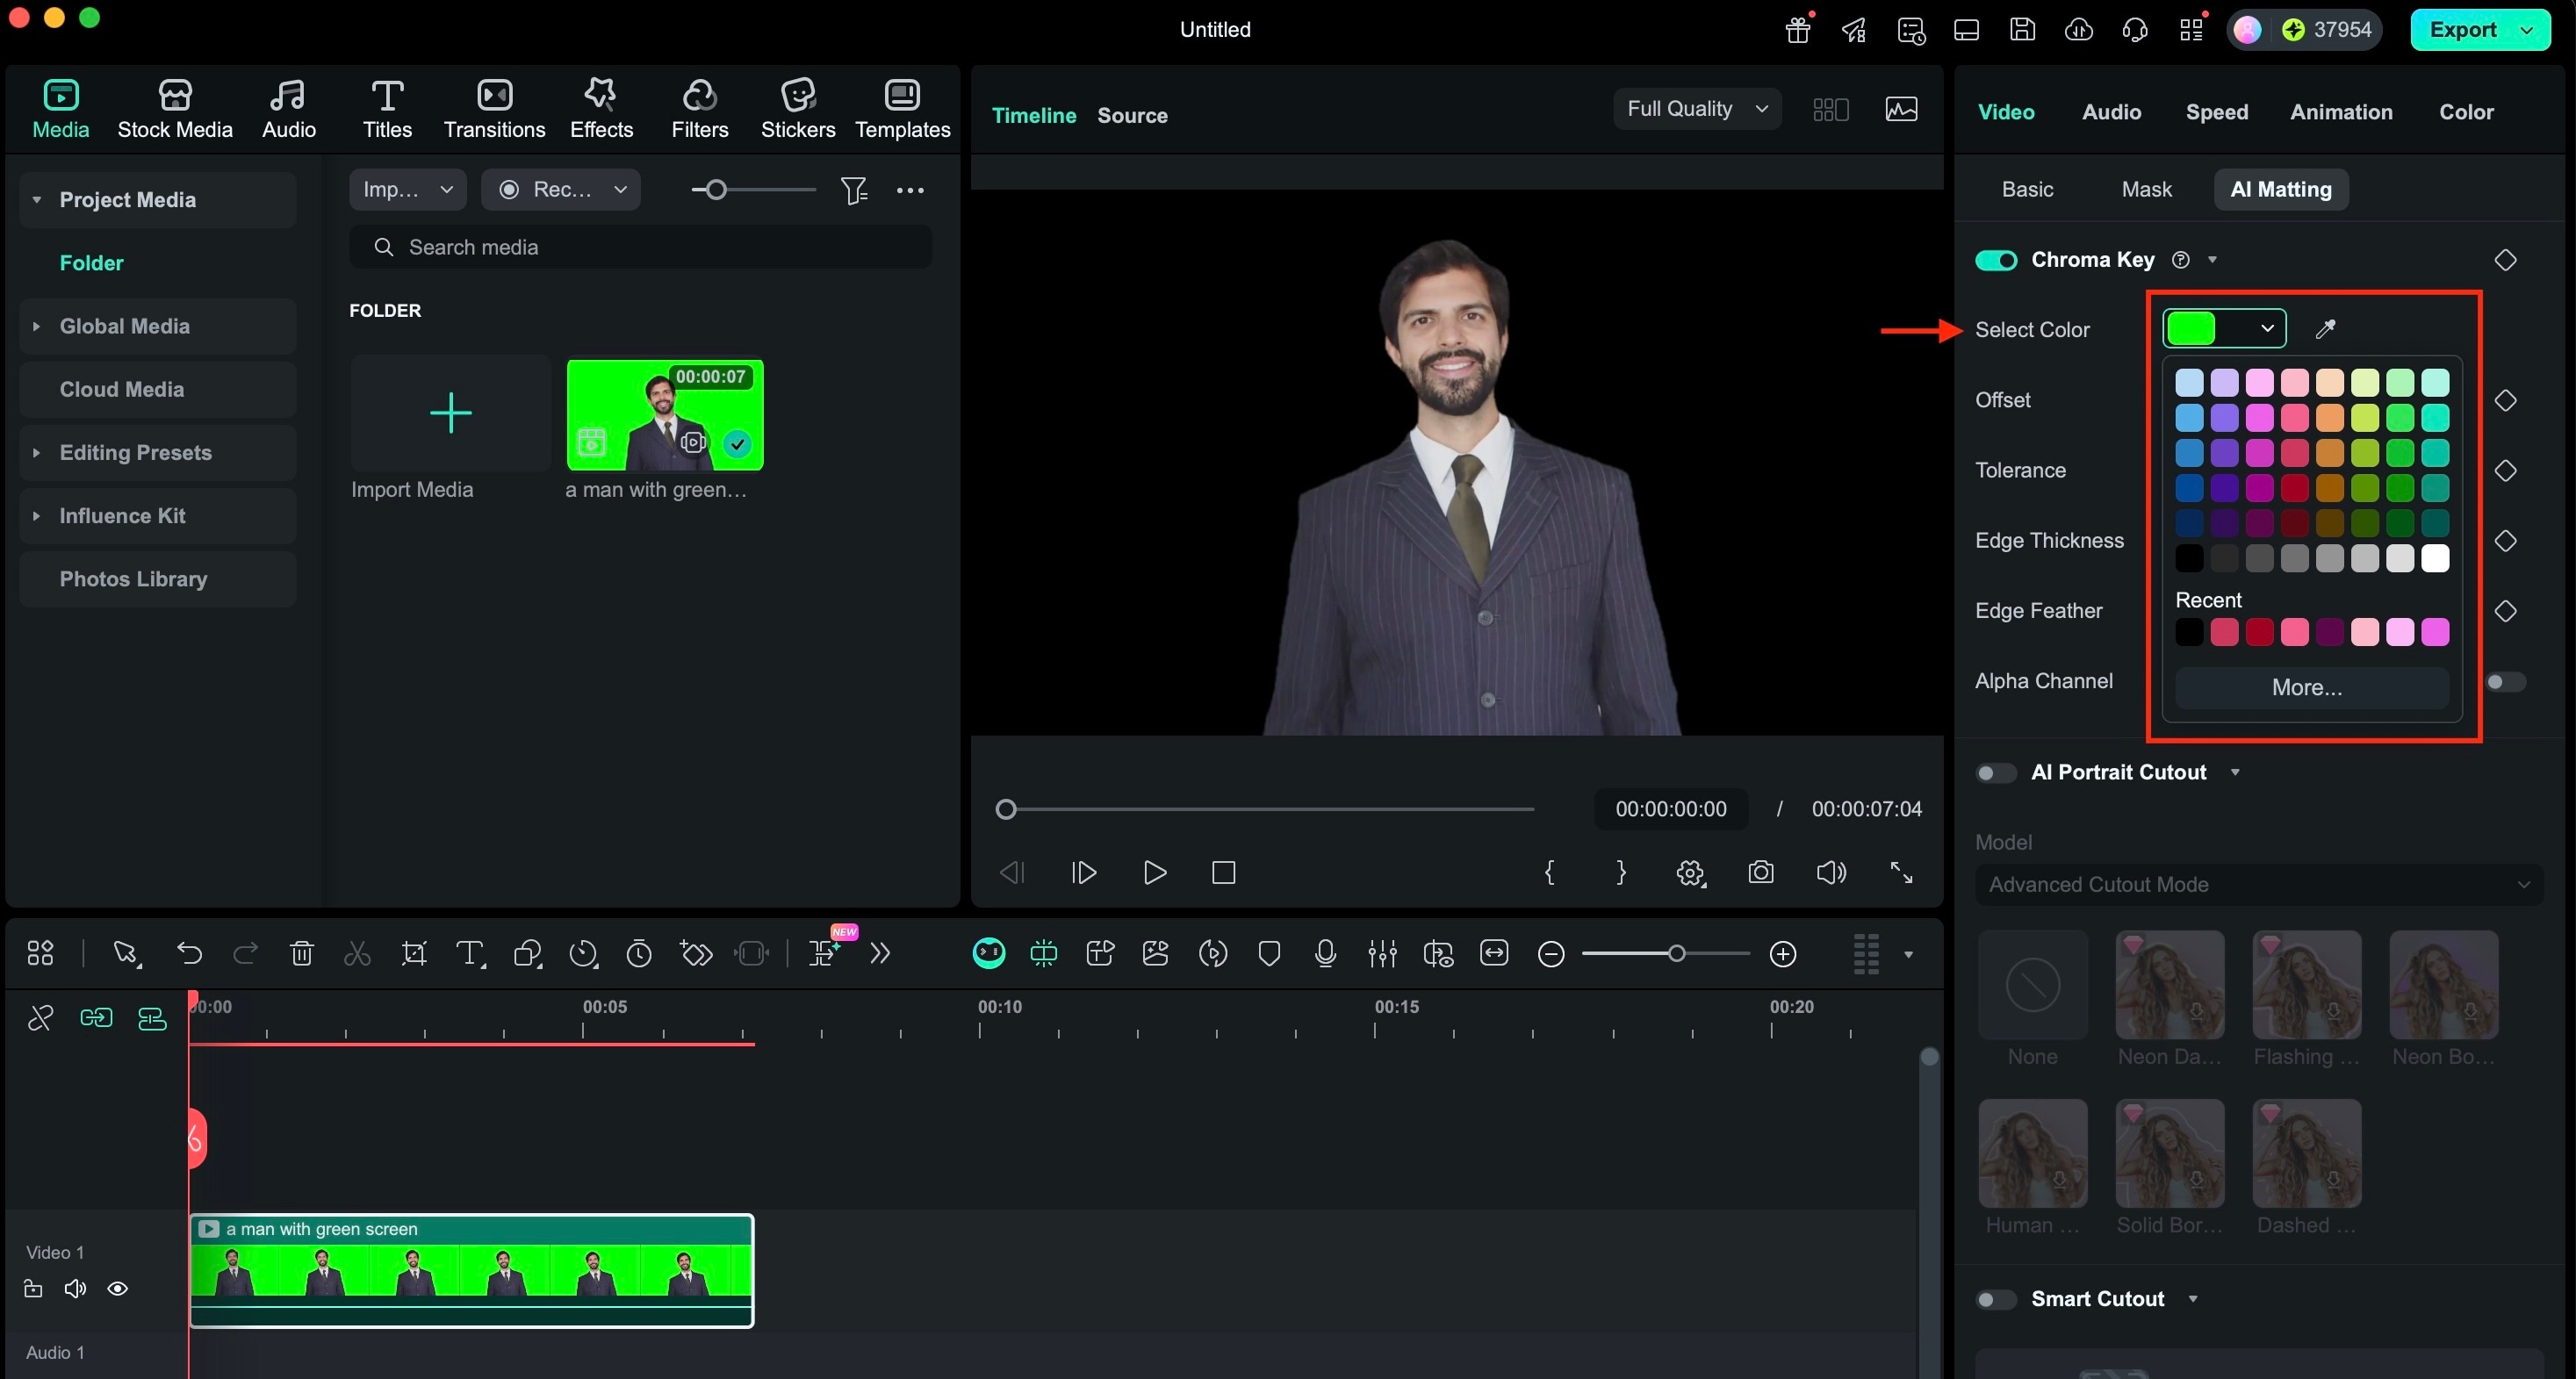Click the More... button in the color panel

(2306, 687)
